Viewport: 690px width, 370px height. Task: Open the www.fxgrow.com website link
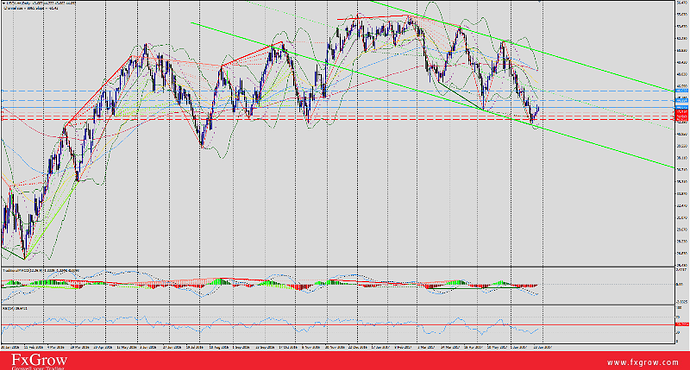point(642,363)
